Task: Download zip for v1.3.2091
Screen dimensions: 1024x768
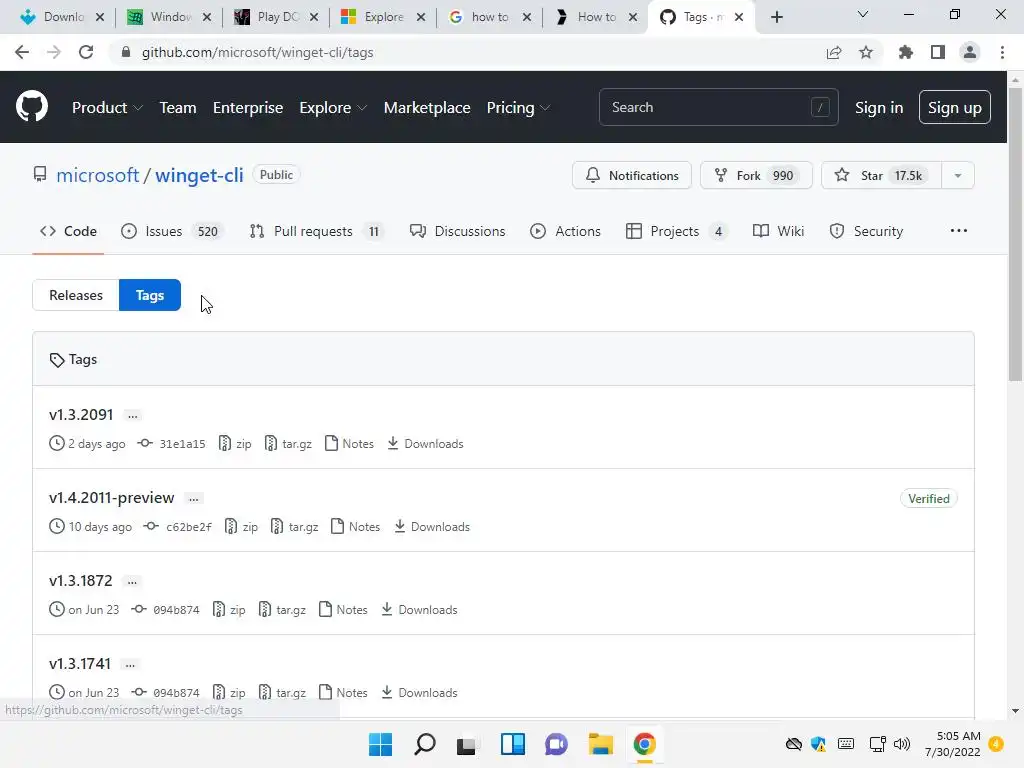Action: [235, 443]
